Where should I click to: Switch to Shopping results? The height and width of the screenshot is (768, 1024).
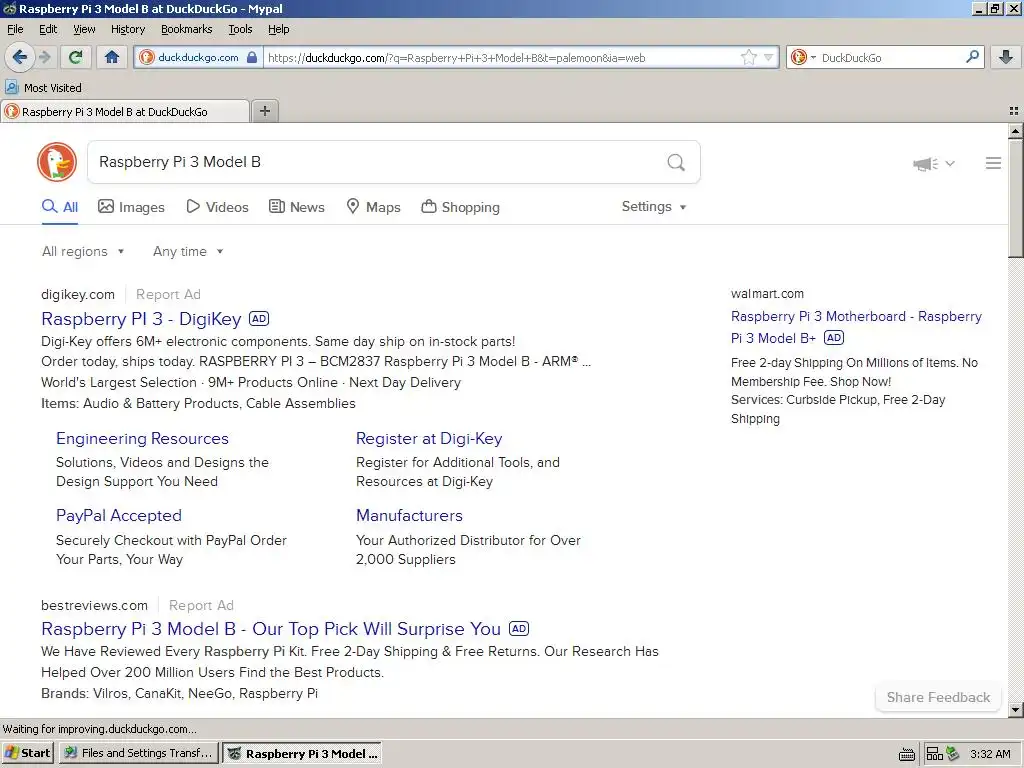tap(460, 207)
